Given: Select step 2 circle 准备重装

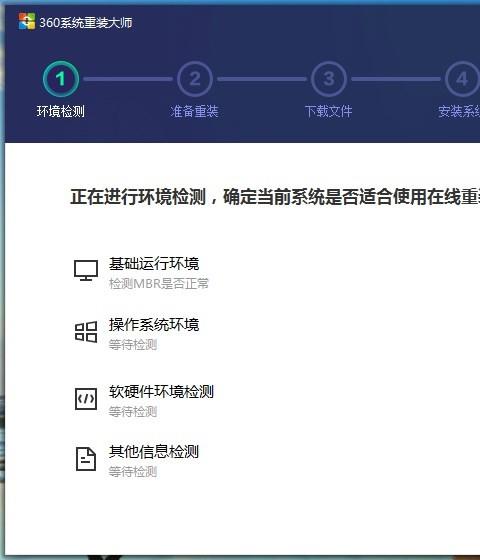Looking at the screenshot, I should tap(195, 79).
